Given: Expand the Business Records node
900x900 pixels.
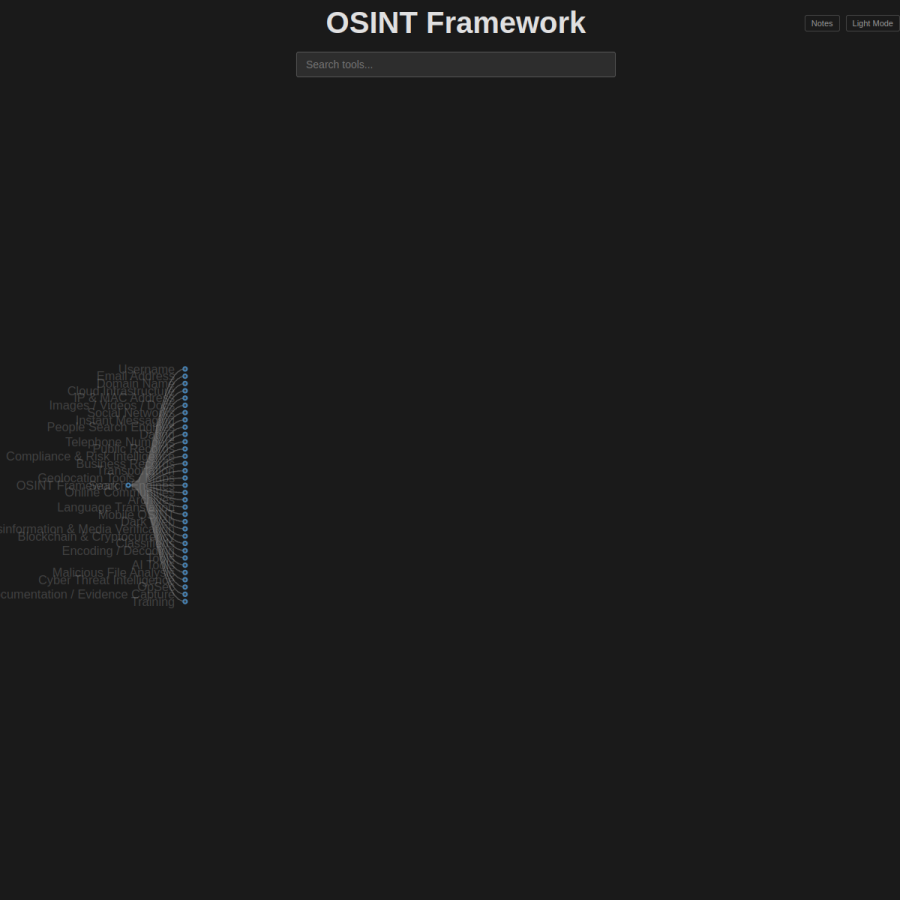Looking at the screenshot, I should pos(185,463).
